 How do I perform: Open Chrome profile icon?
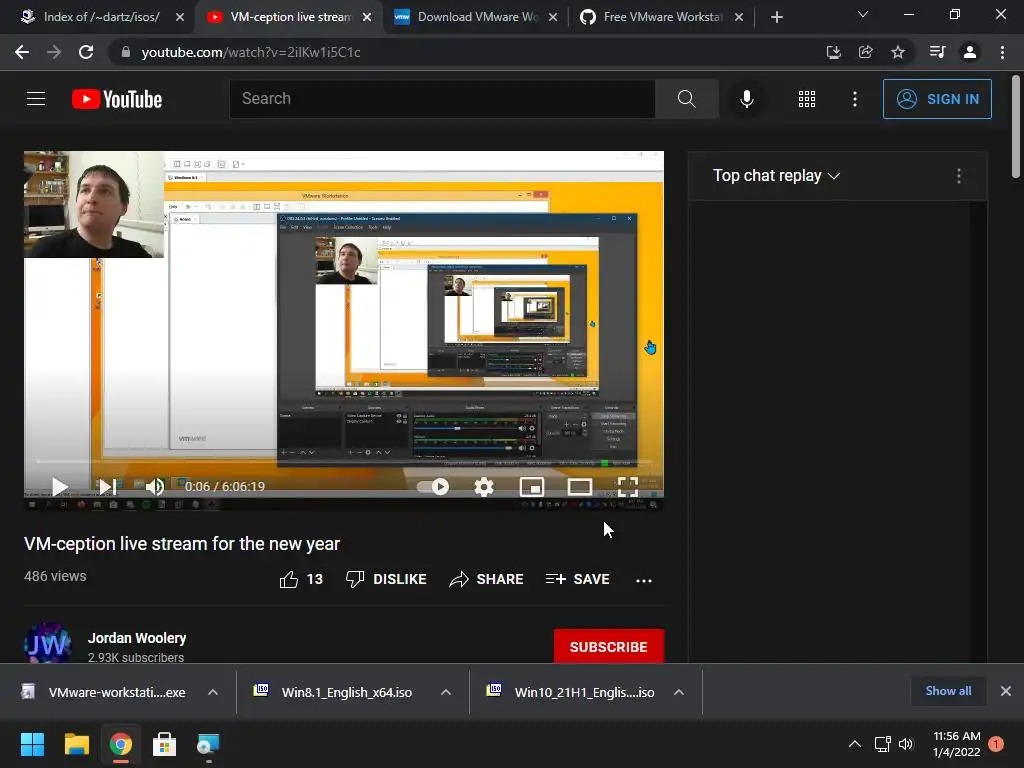(970, 52)
